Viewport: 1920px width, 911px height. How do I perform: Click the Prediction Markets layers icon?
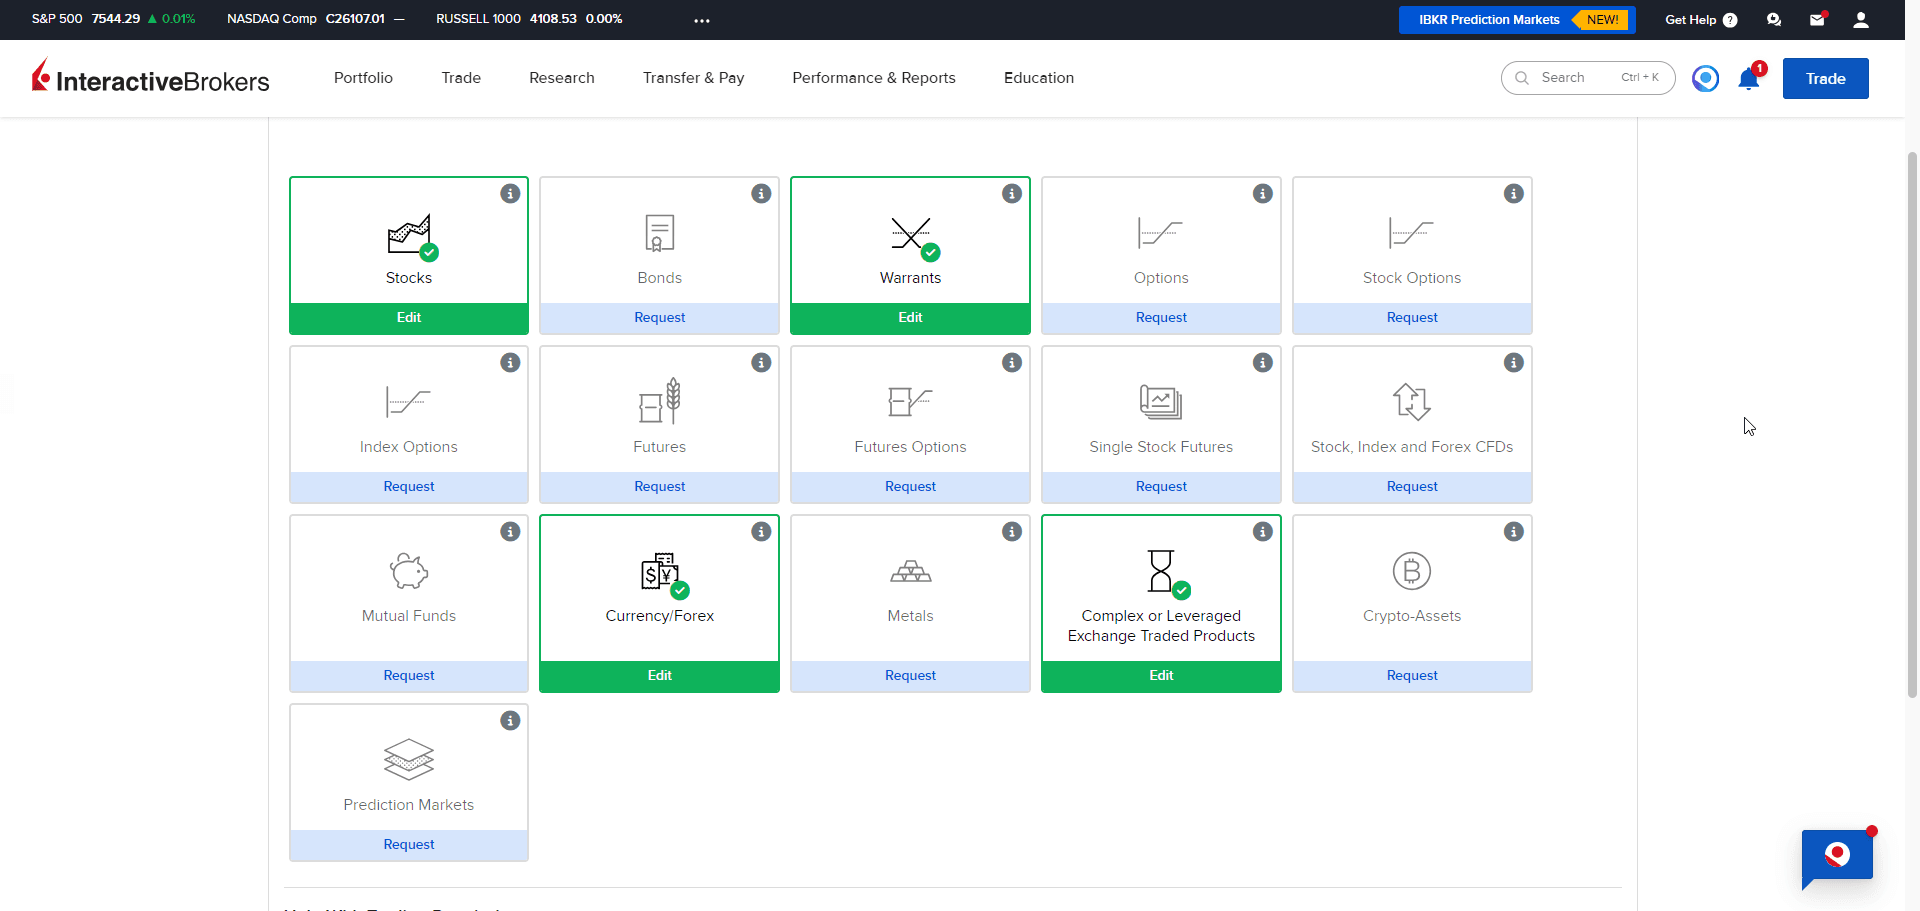pyautogui.click(x=409, y=760)
